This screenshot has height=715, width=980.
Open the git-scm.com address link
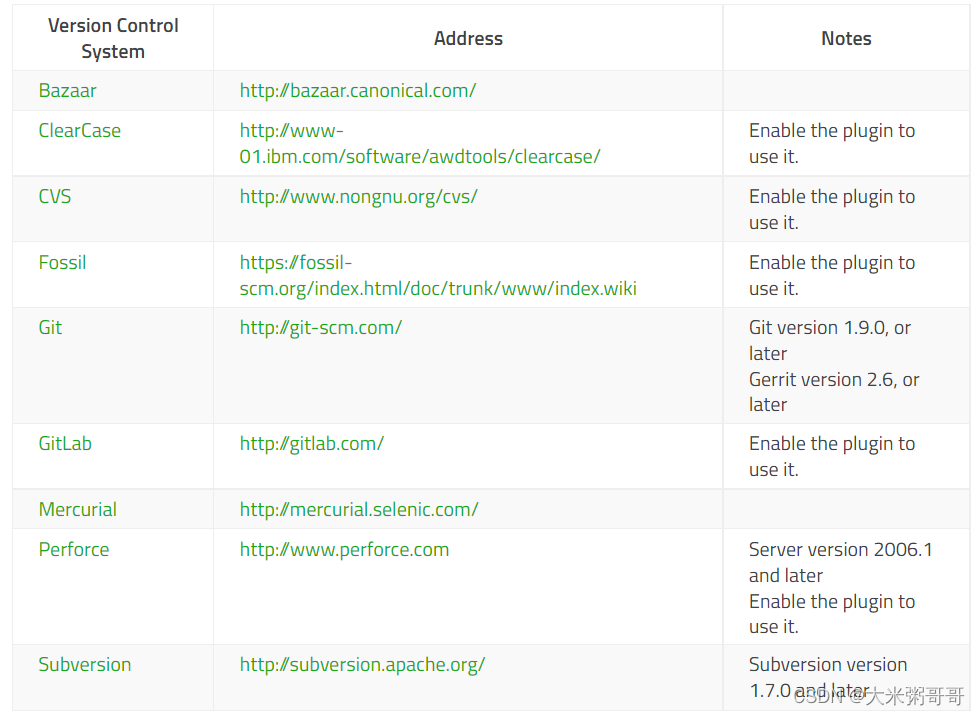(320, 327)
